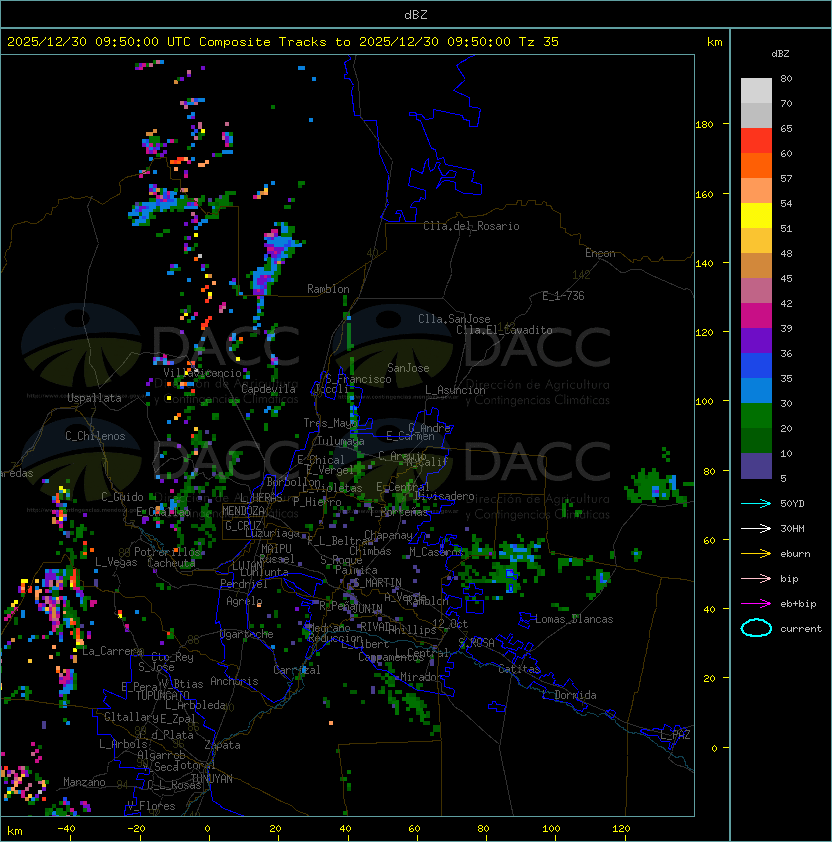The width and height of the screenshot is (832, 842).
Task: Select the yellow eburn arrow symbol
Action: 756,553
